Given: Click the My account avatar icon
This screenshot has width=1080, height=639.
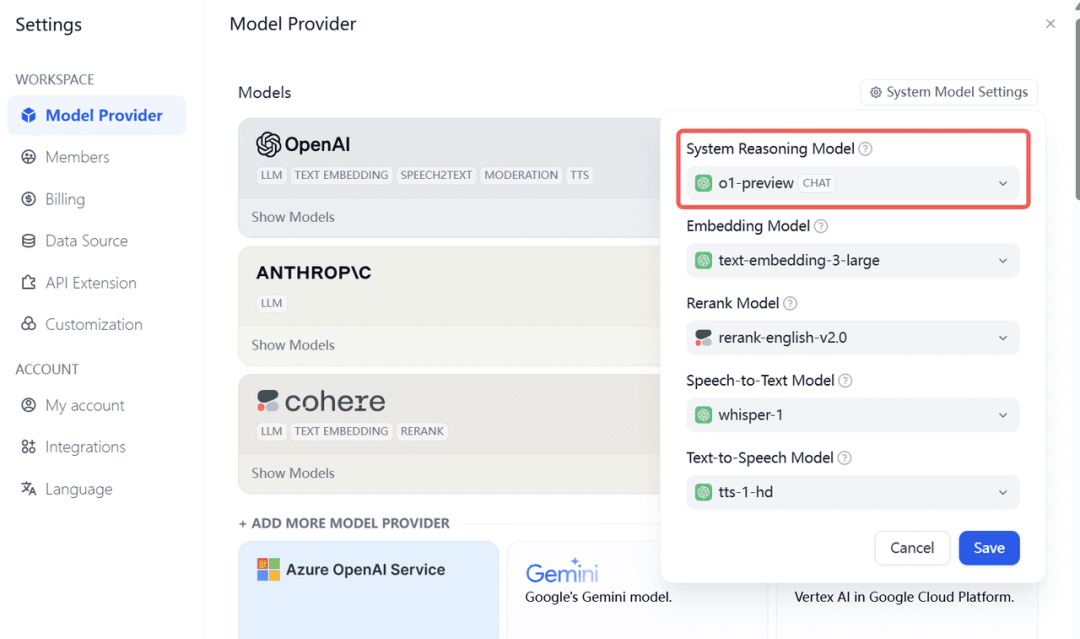Looking at the screenshot, I should click(x=28, y=405).
